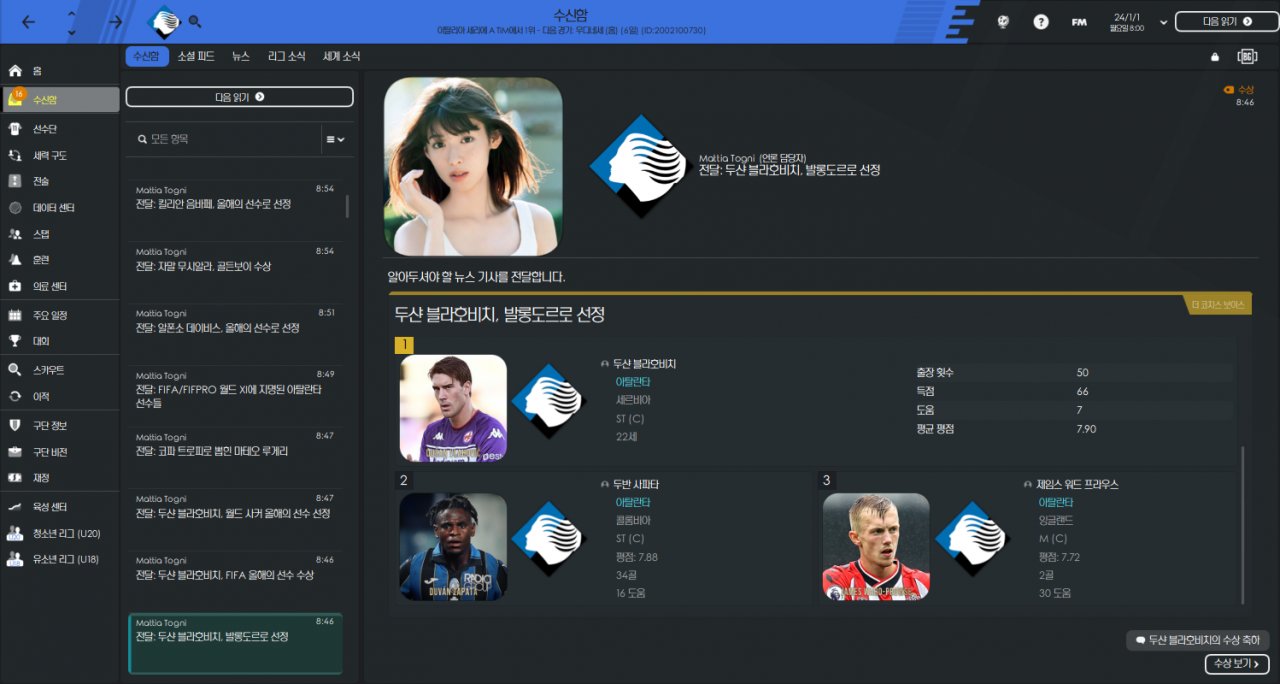Open the up-down navigation history chevrons
This screenshot has width=1280, height=684.
pos(72,22)
